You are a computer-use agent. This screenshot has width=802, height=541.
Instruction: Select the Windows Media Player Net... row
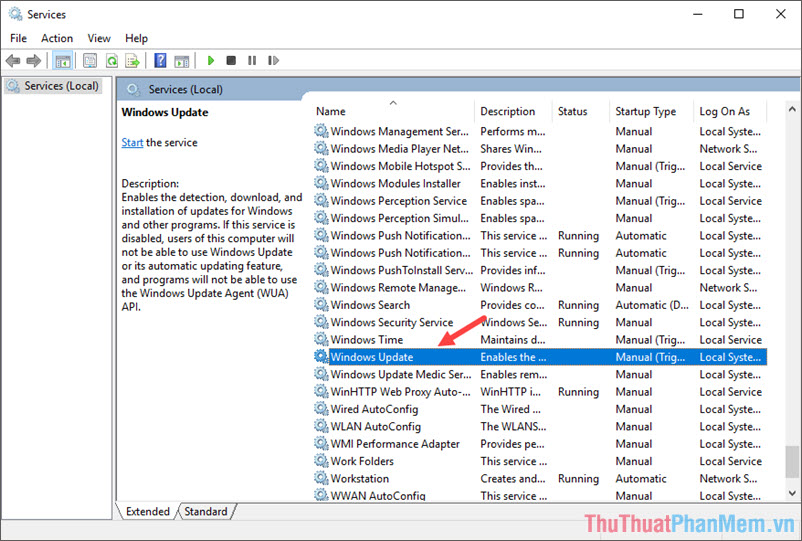pyautogui.click(x=540, y=149)
